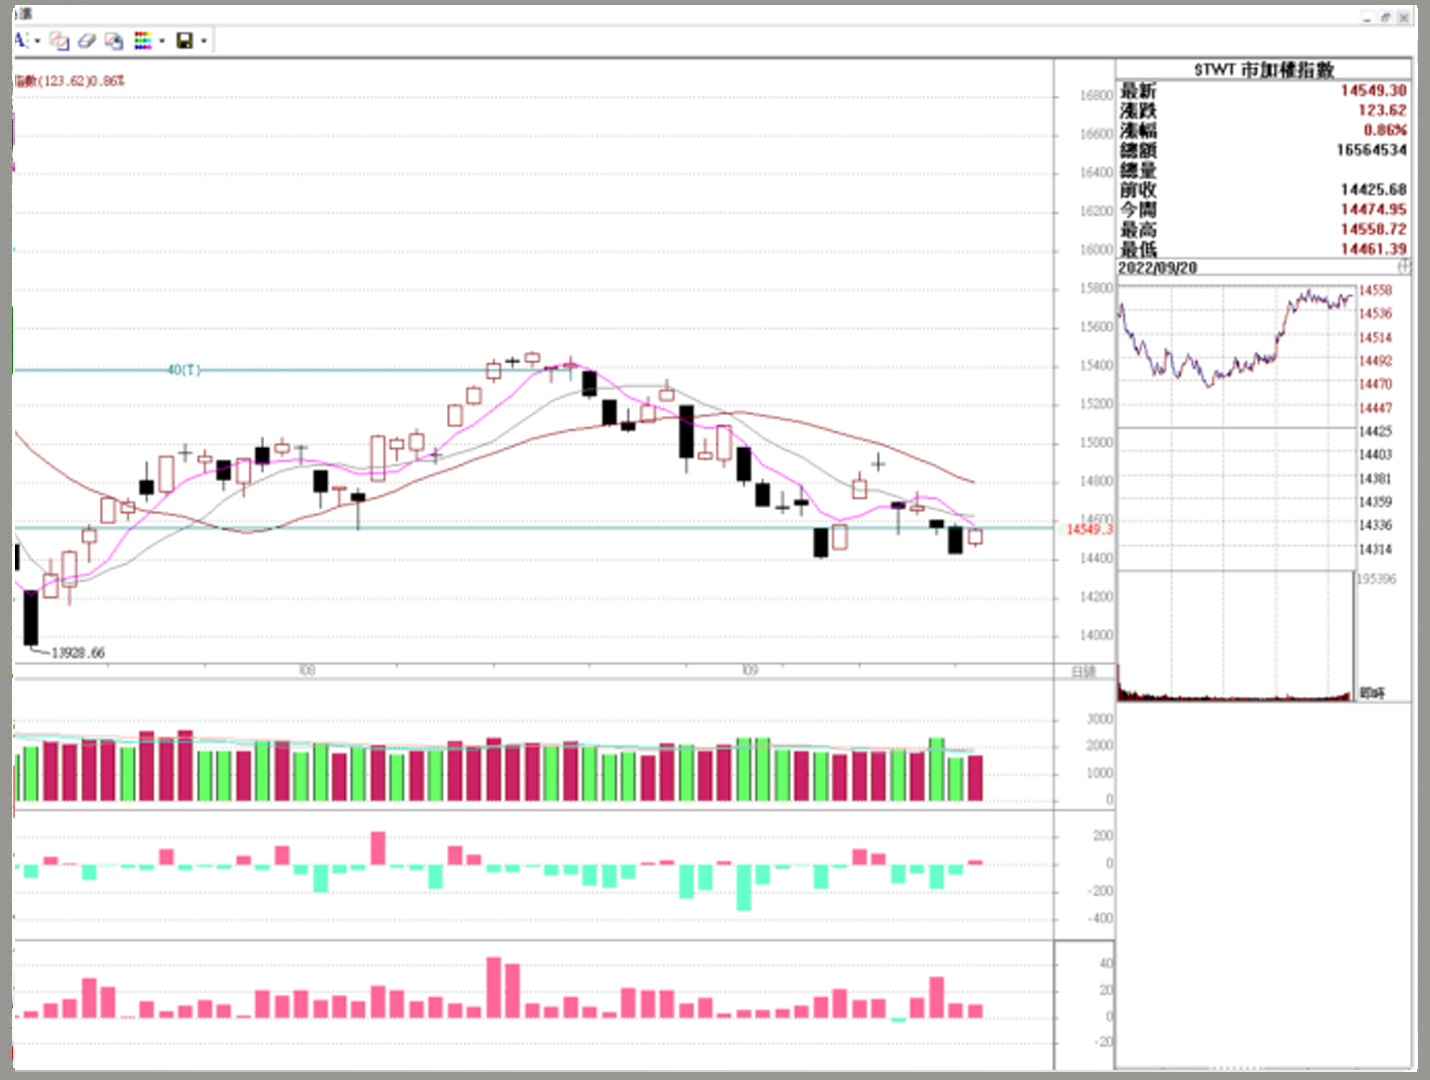
Task: Select the text annotation 'A' tool
Action: click(x=20, y=41)
